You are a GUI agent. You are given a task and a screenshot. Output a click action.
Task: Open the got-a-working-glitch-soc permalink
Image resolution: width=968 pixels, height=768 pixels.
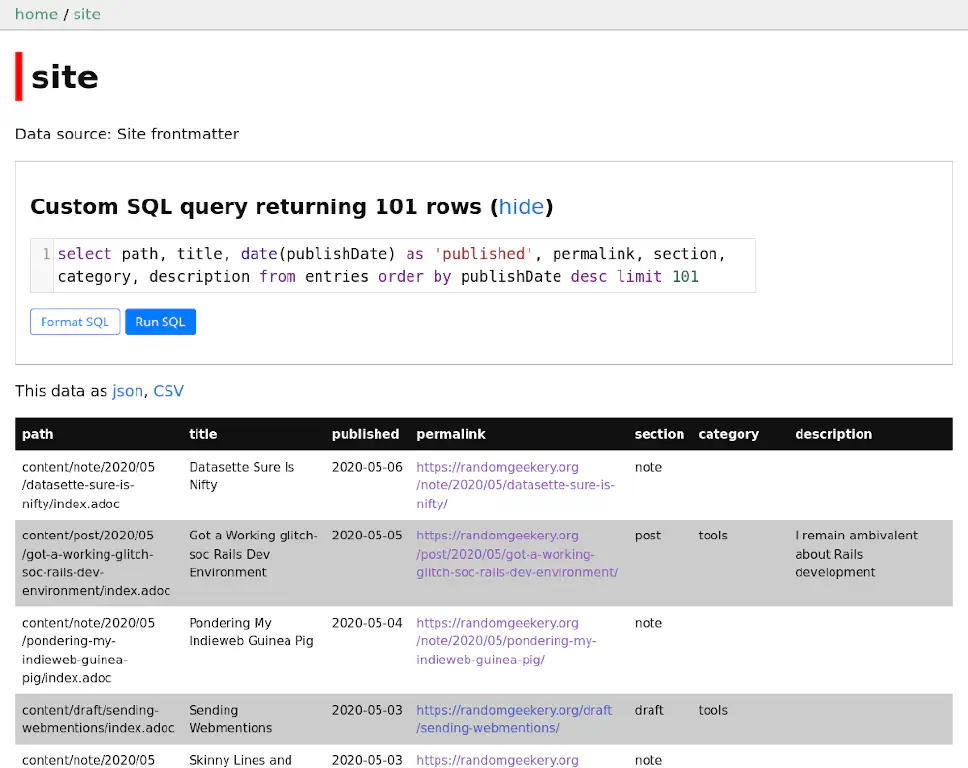point(516,554)
